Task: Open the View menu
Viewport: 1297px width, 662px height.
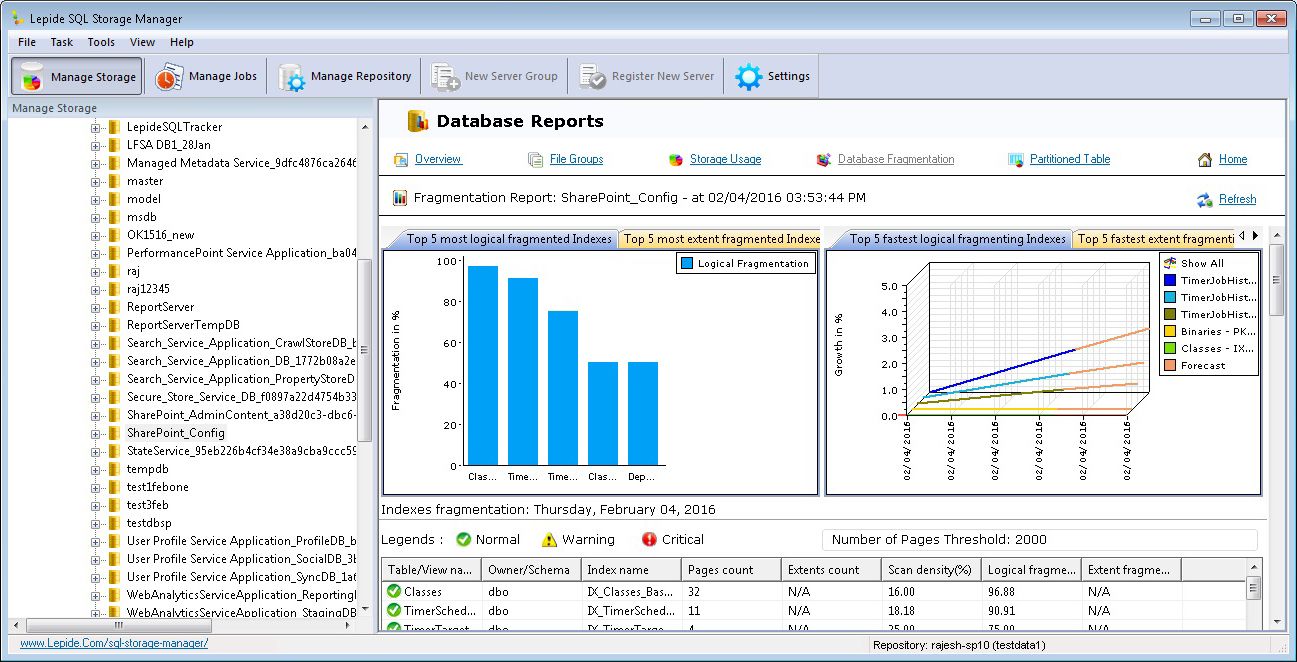Action: 143,42
